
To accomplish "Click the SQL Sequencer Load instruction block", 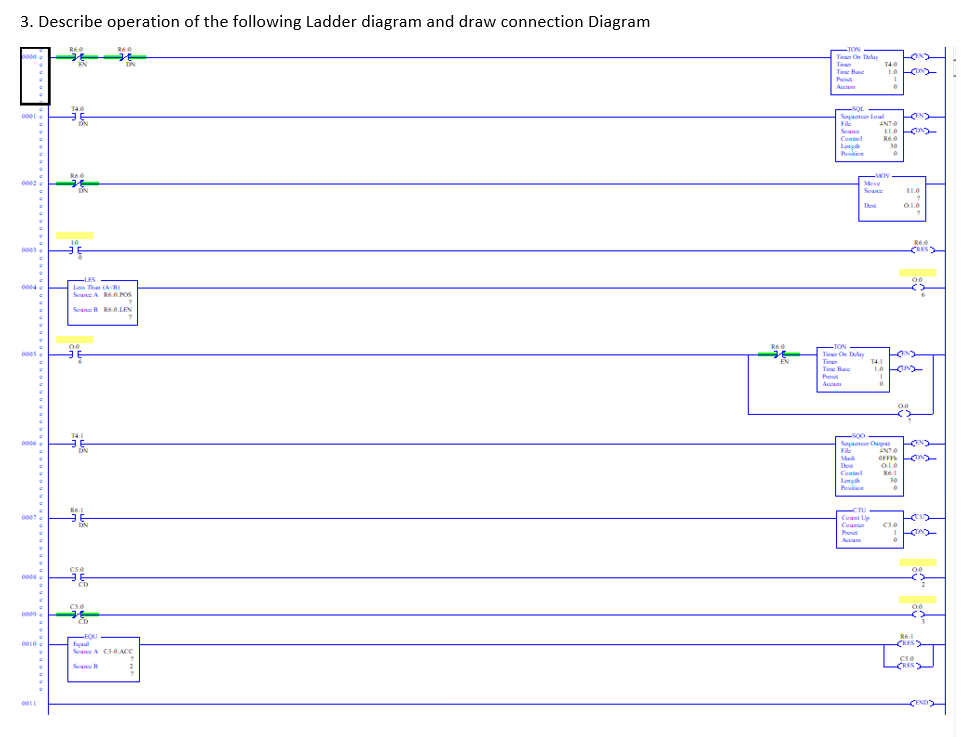I will [x=868, y=135].
